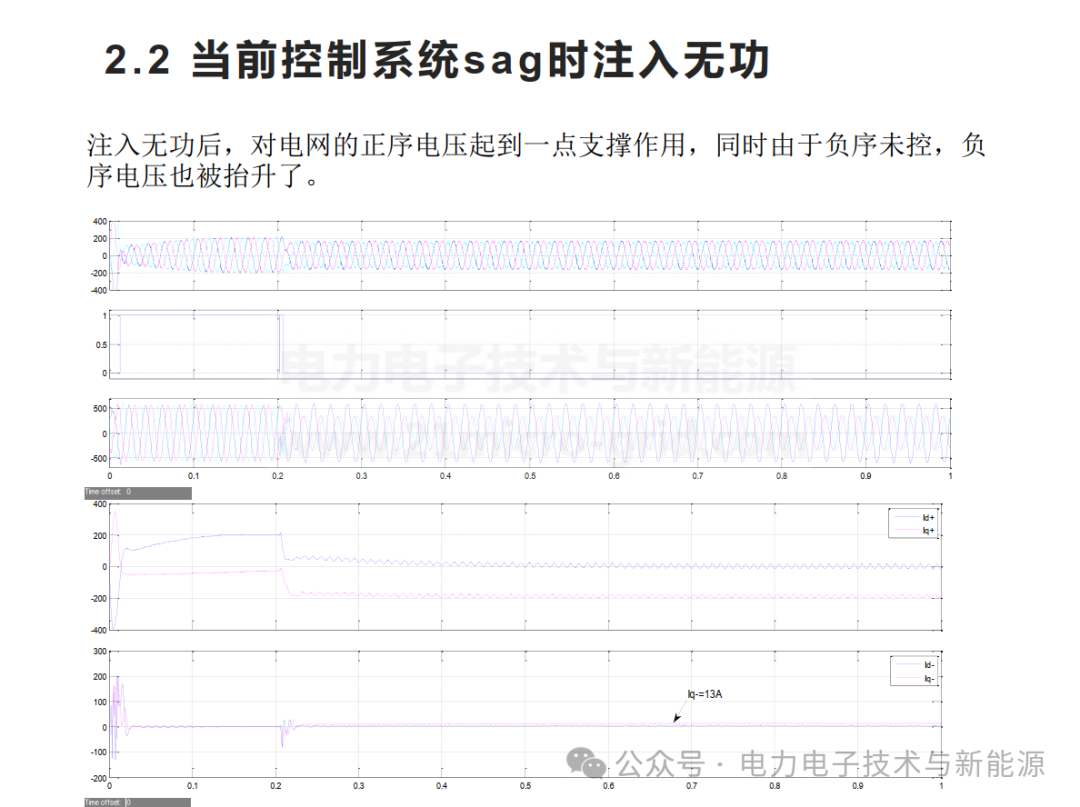Click the paragraph line starting "注入无功后，对电网的正序电压"
Screen dimensions: 1080x807
(537, 145)
